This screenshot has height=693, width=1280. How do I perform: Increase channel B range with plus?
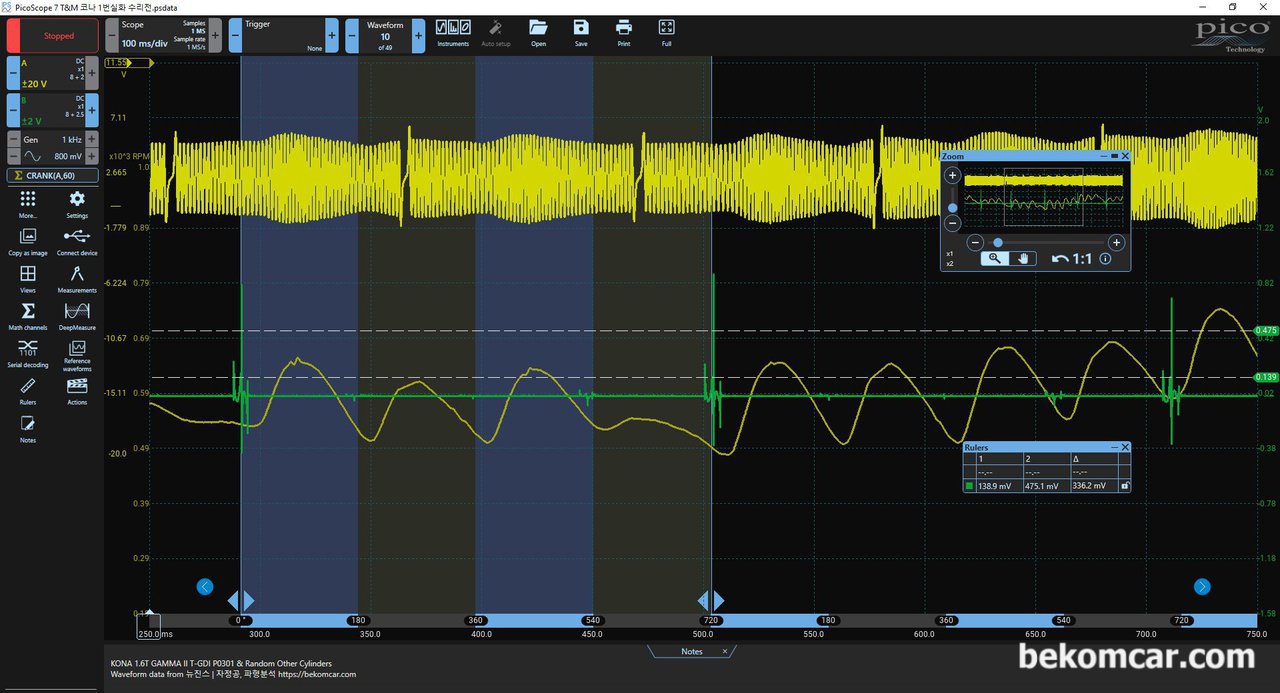(x=92, y=110)
